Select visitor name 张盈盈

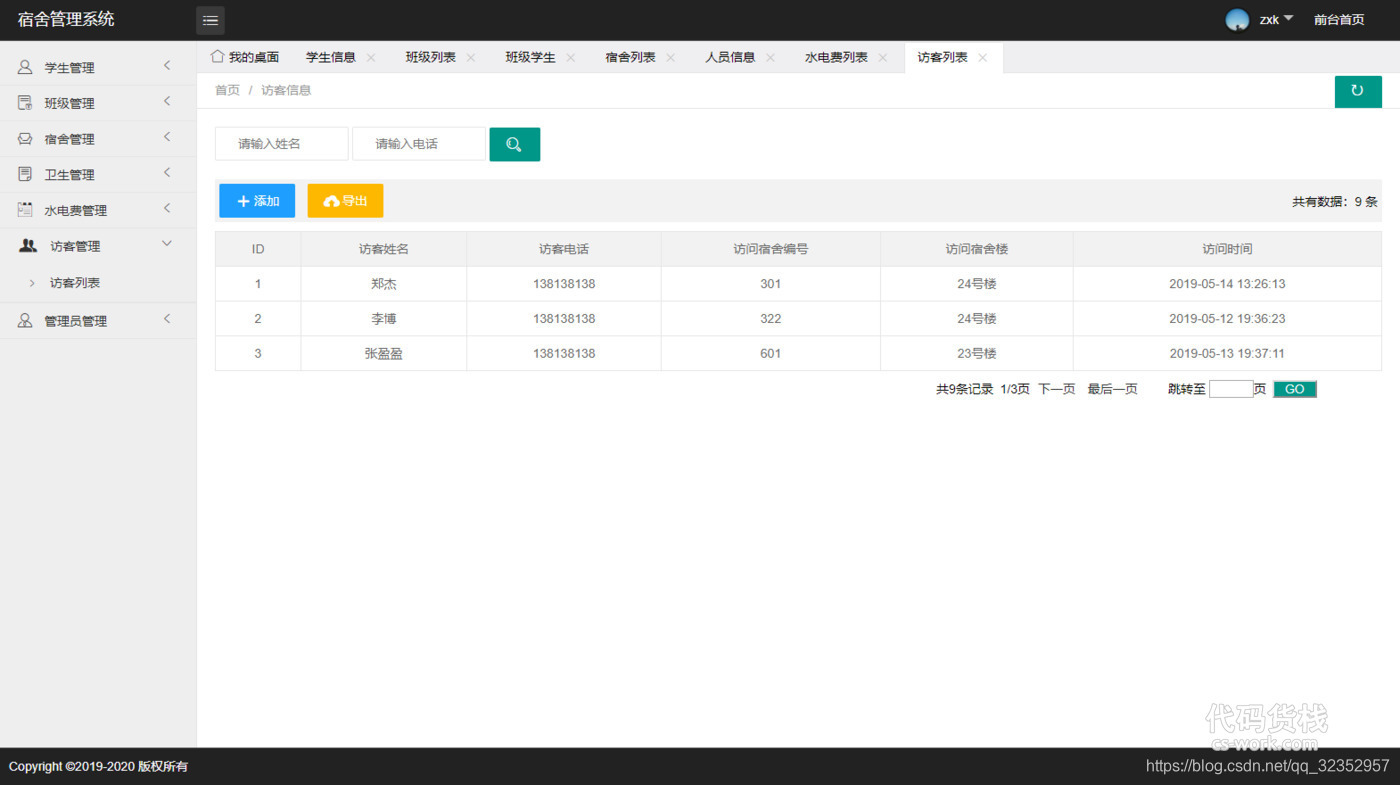pos(384,354)
